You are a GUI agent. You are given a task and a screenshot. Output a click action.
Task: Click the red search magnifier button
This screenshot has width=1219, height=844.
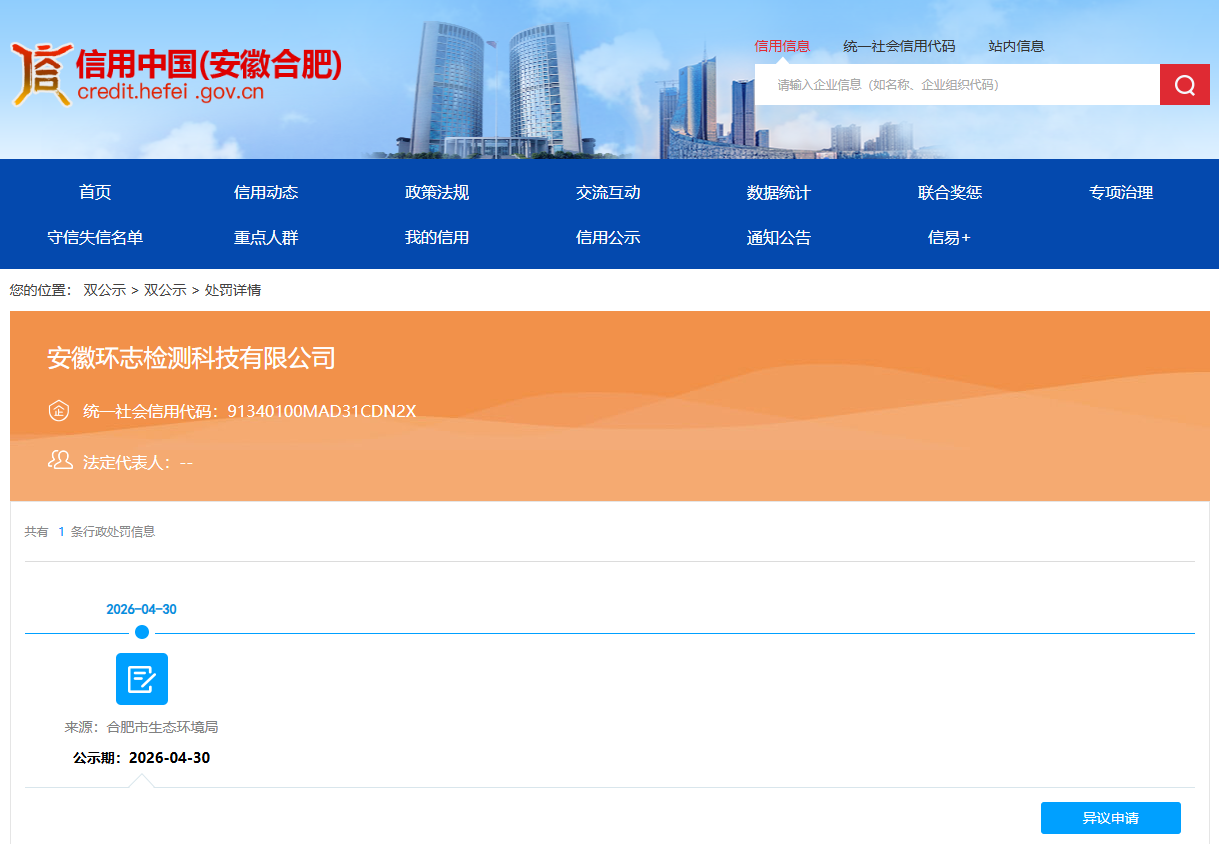click(1185, 85)
